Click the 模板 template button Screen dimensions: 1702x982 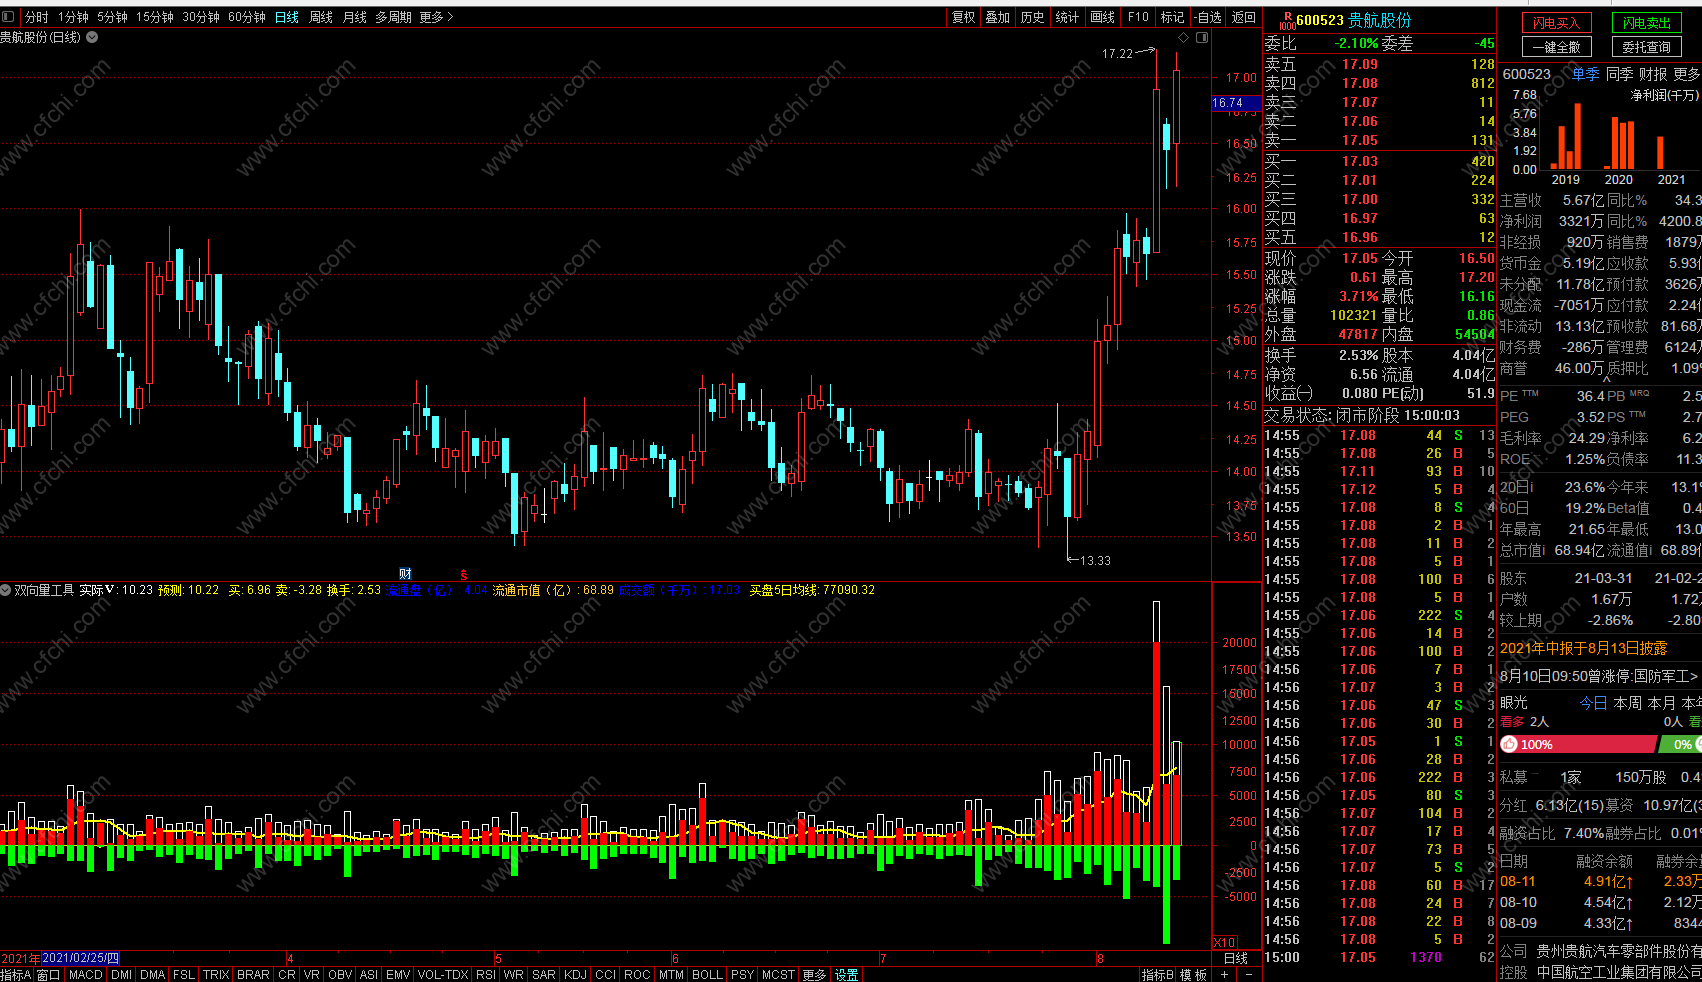pos(1193,975)
